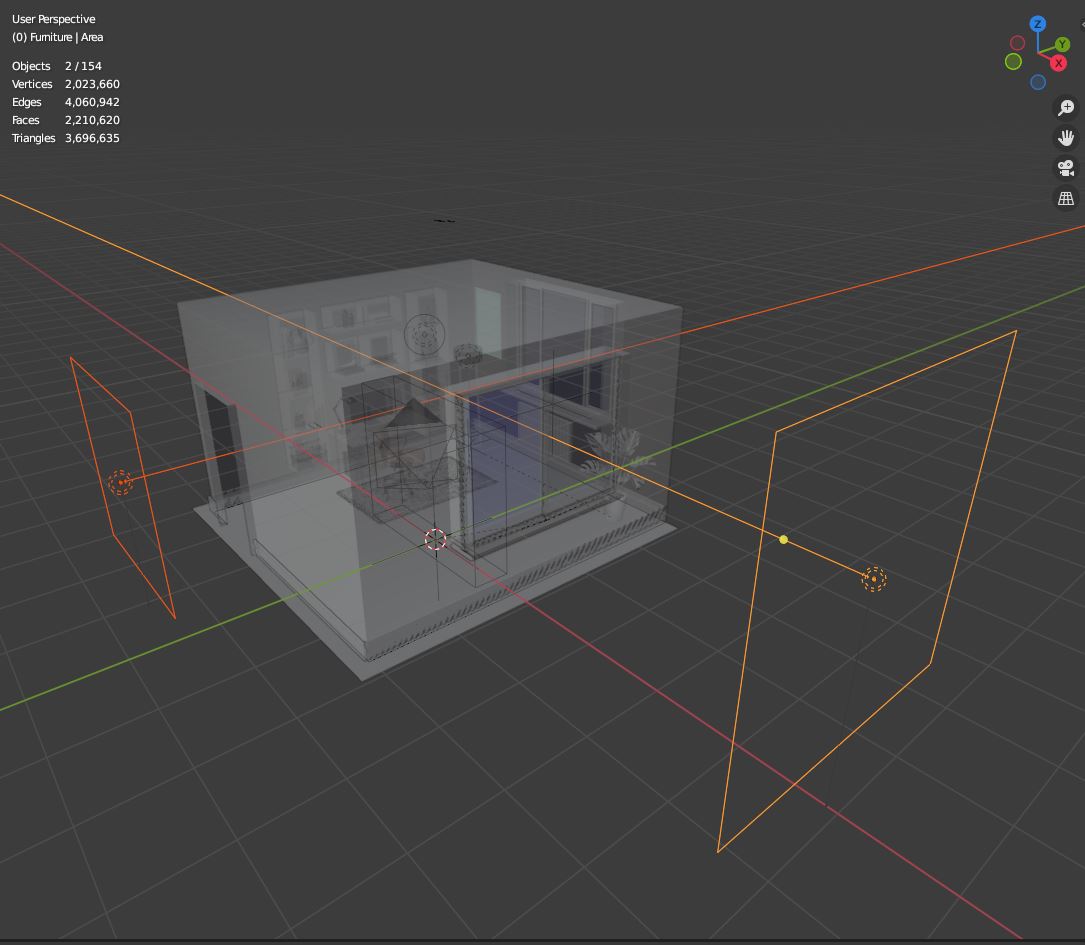Screen dimensions: 1085x945
Task: Click the negative Y green gizmo circle
Action: click(1013, 62)
